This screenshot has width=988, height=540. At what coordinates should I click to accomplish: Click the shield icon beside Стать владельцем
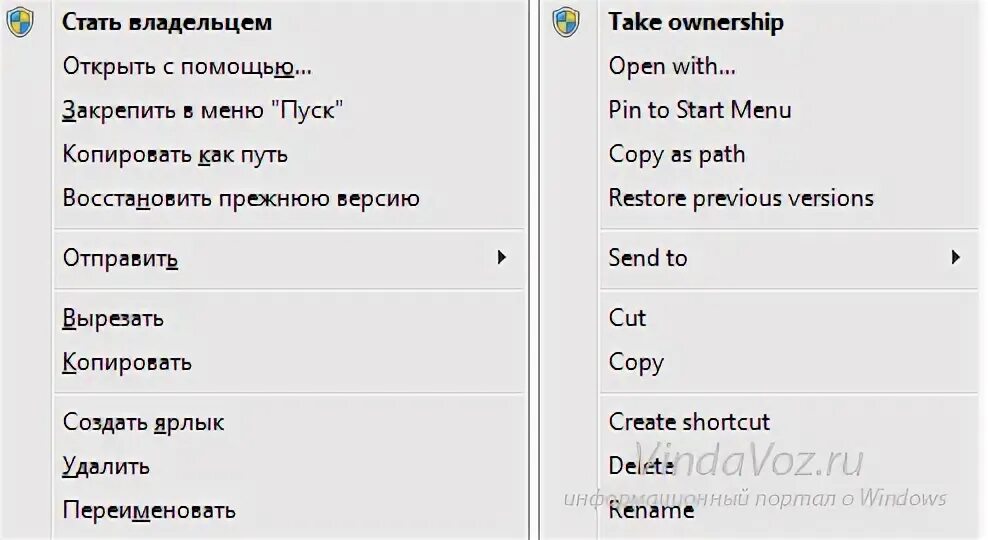(19, 22)
